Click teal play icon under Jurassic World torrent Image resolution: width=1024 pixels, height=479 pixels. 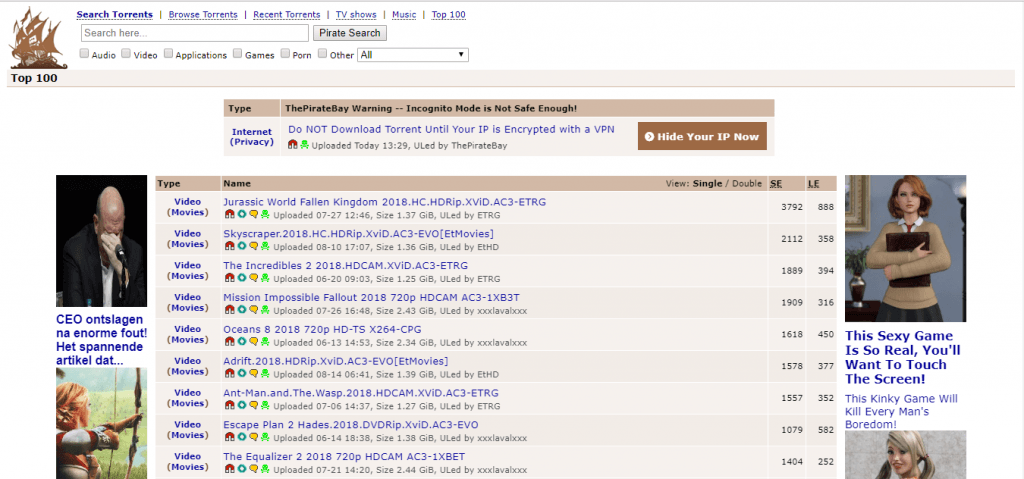tap(241, 214)
